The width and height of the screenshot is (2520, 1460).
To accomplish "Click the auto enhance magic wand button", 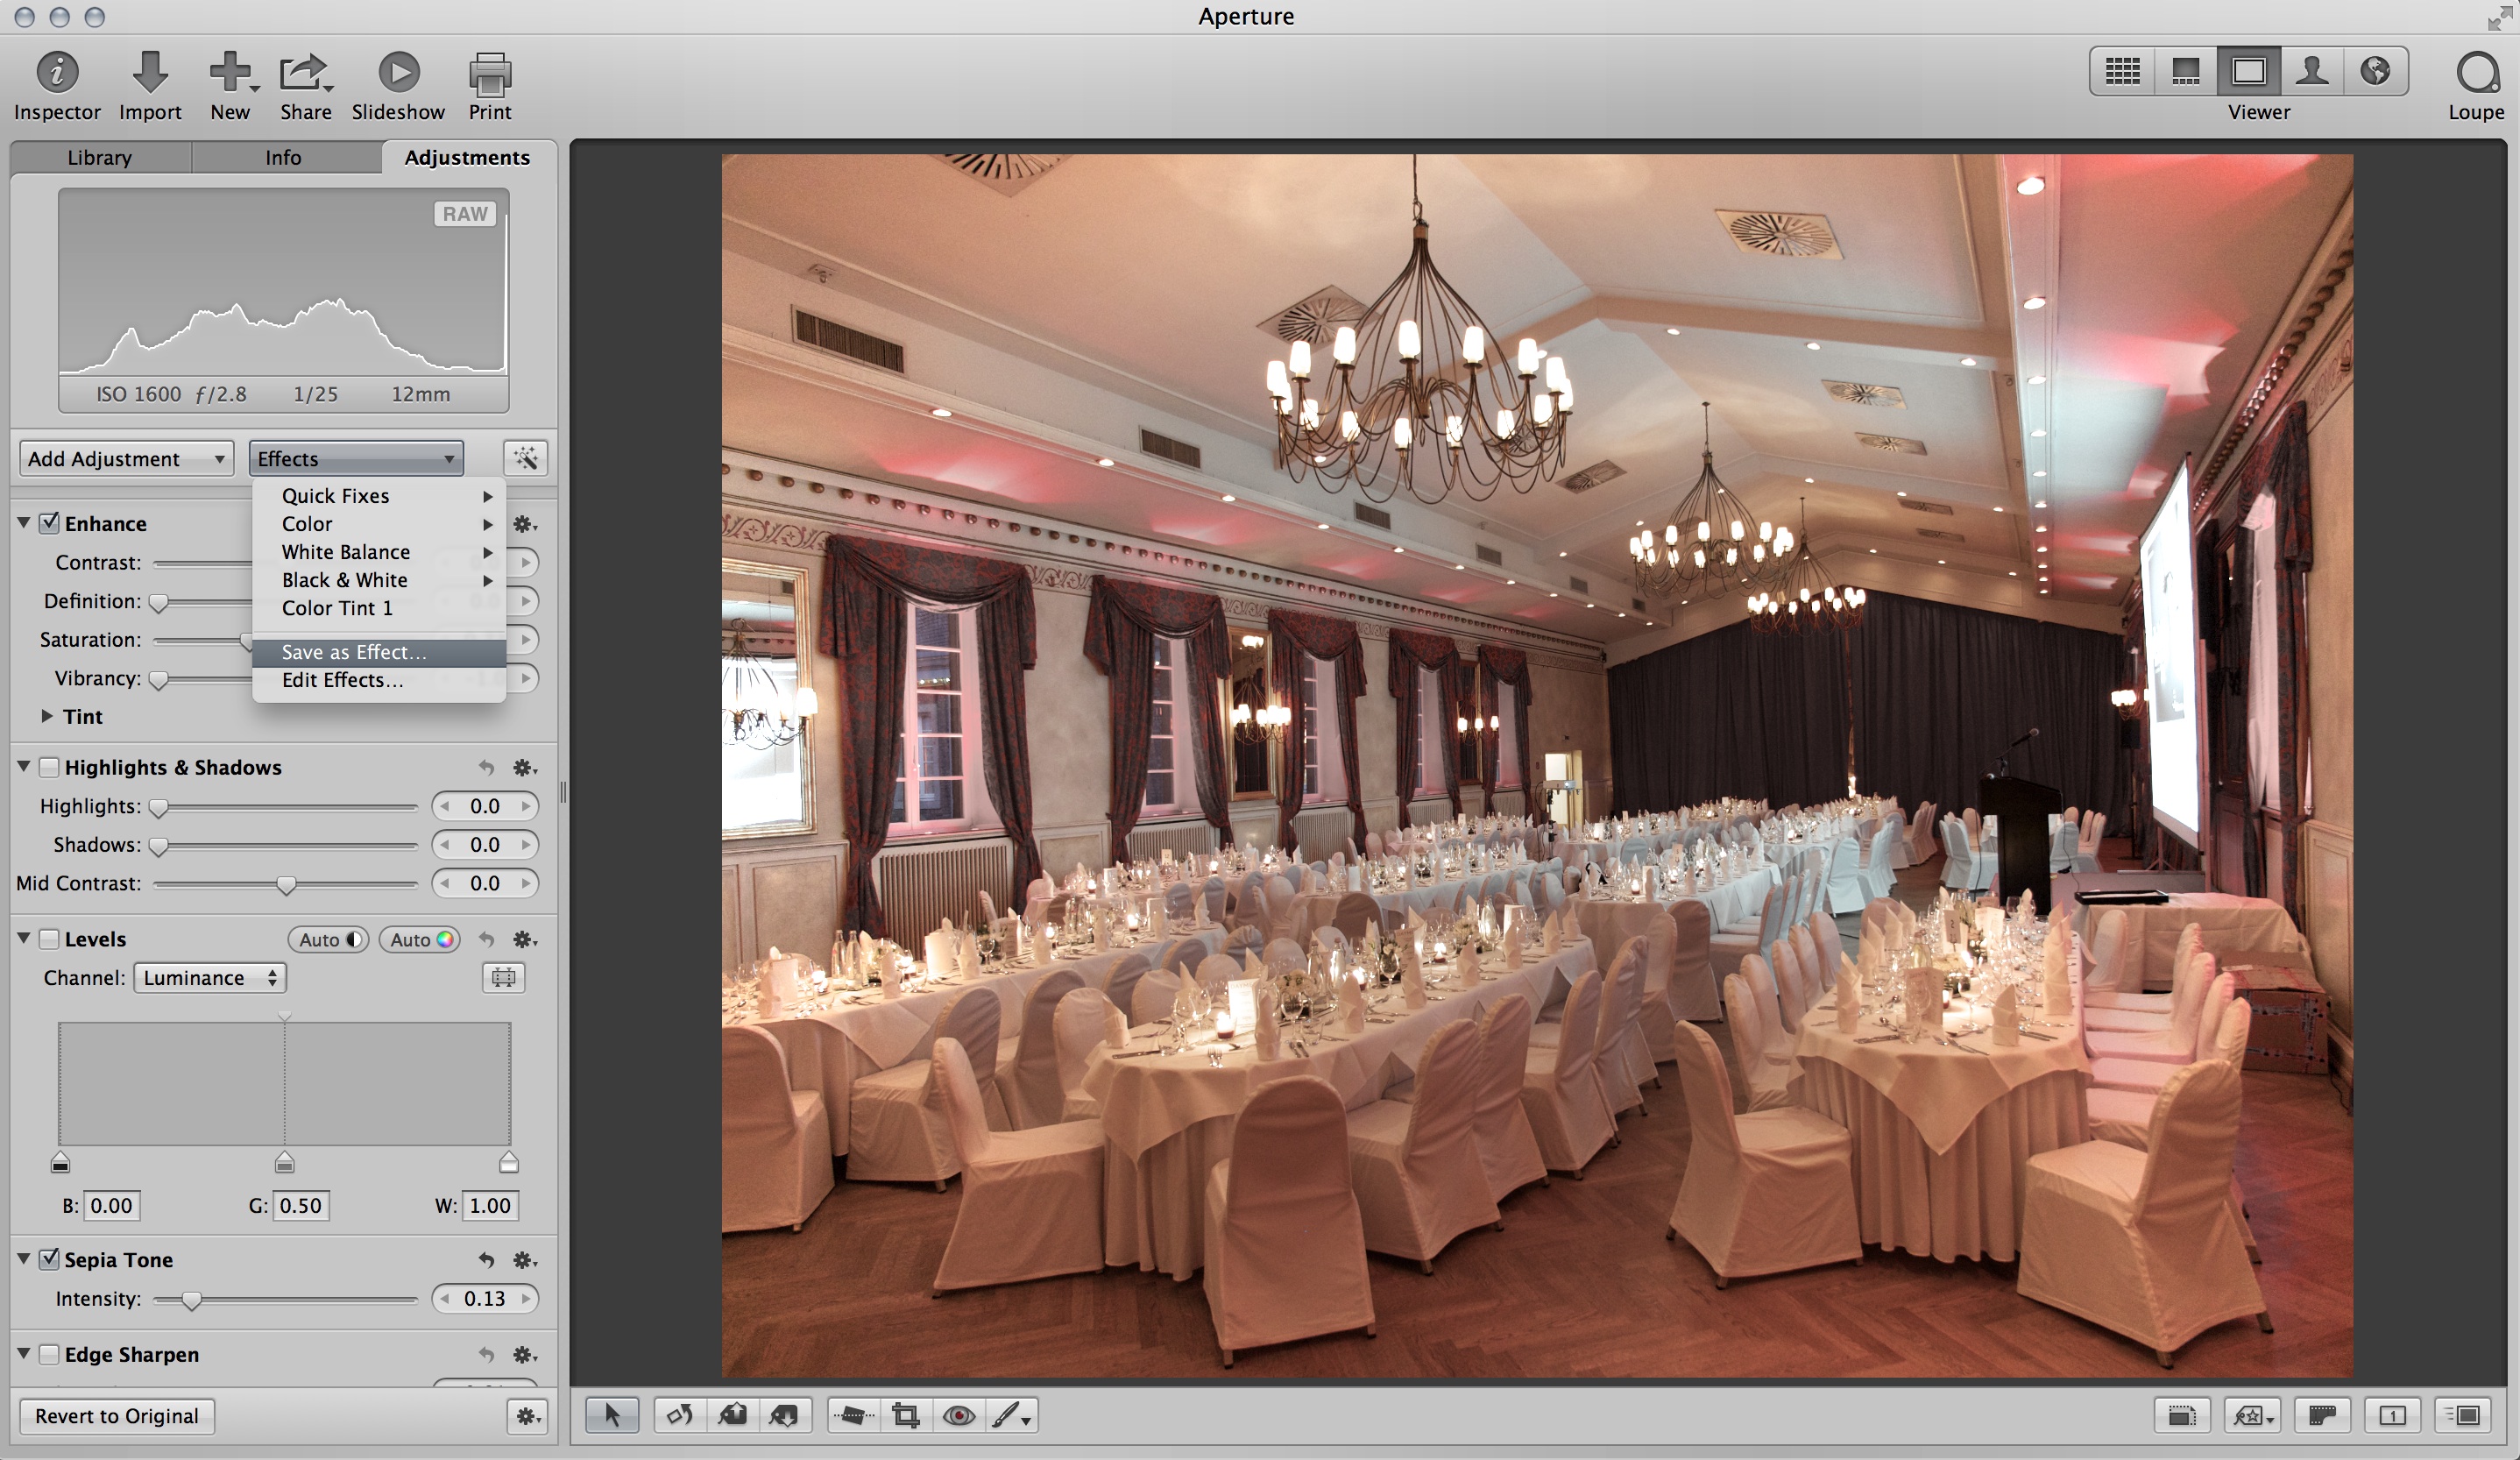I will [525, 458].
